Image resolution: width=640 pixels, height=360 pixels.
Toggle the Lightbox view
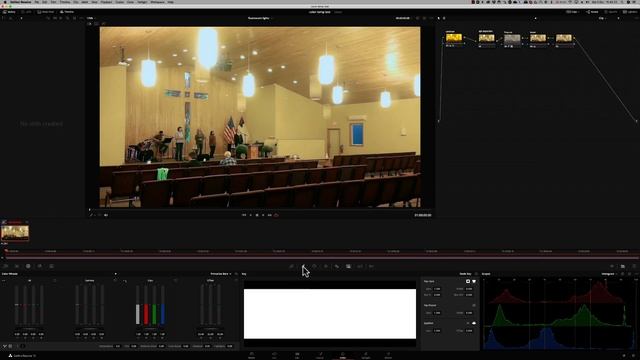[631, 12]
